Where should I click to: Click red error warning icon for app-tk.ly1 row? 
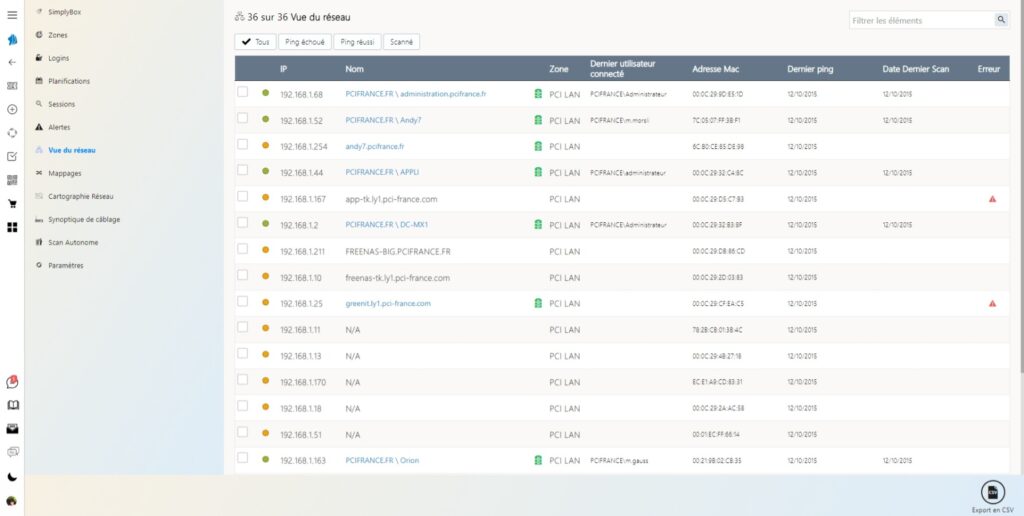click(x=992, y=199)
